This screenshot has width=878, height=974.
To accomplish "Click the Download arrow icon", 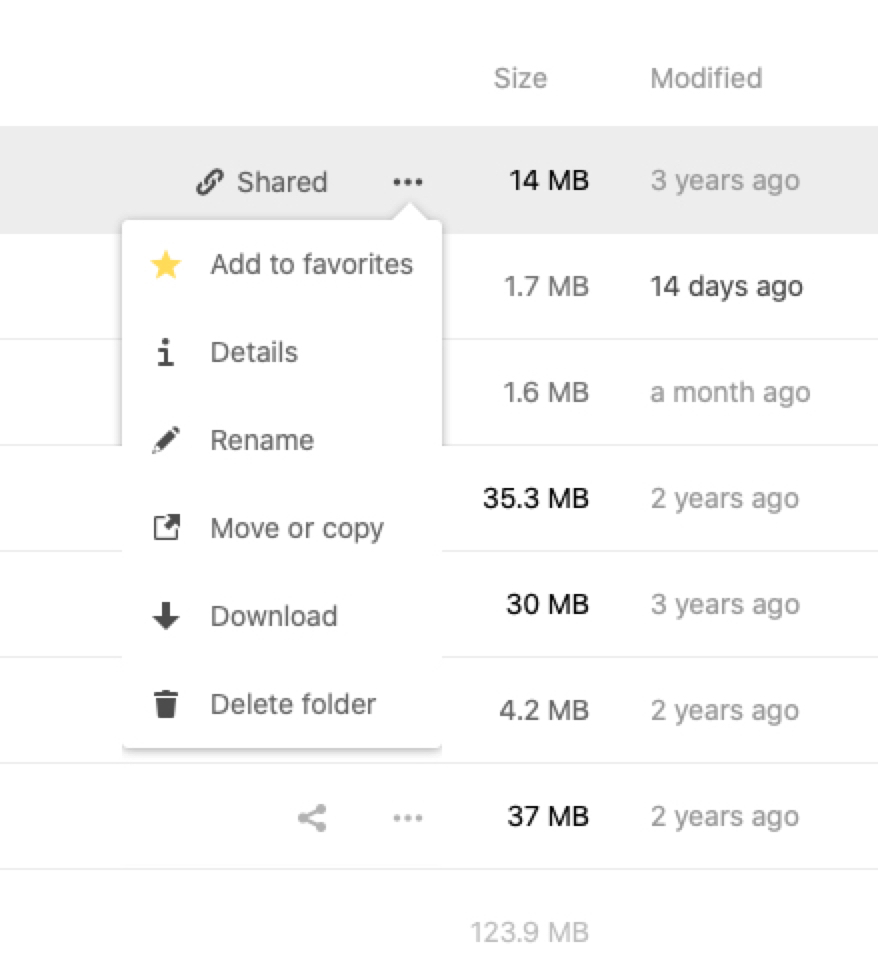I will click(x=166, y=616).
